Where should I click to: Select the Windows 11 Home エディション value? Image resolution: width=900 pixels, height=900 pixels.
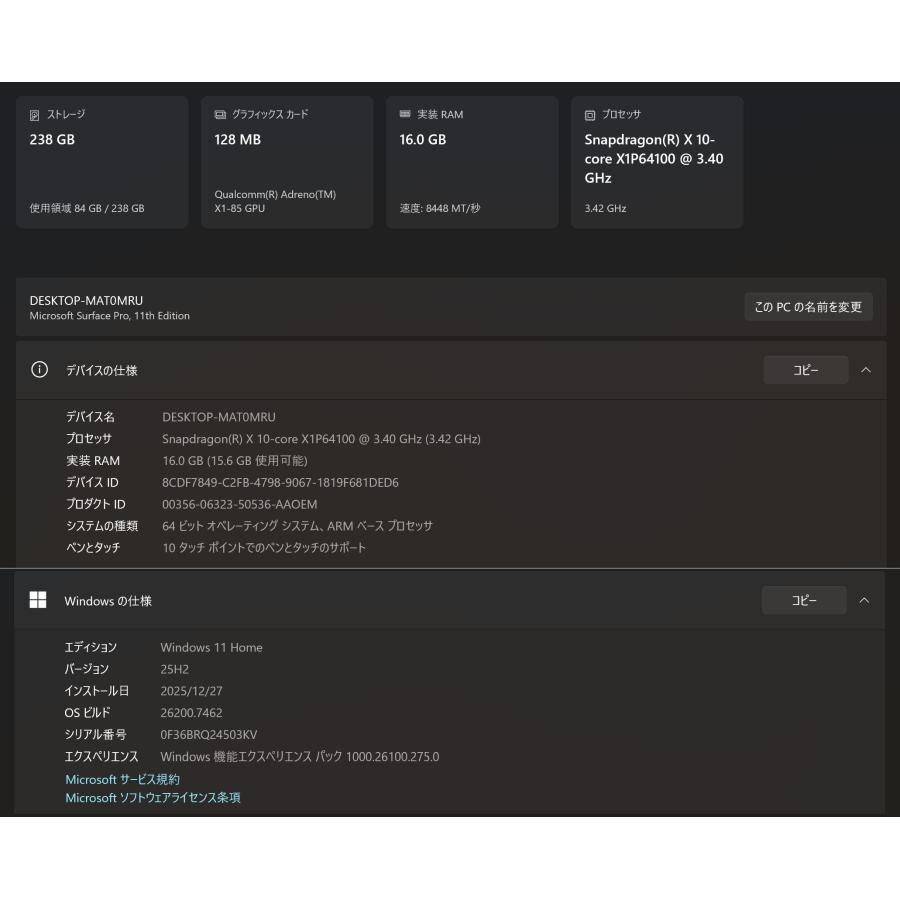tap(211, 647)
